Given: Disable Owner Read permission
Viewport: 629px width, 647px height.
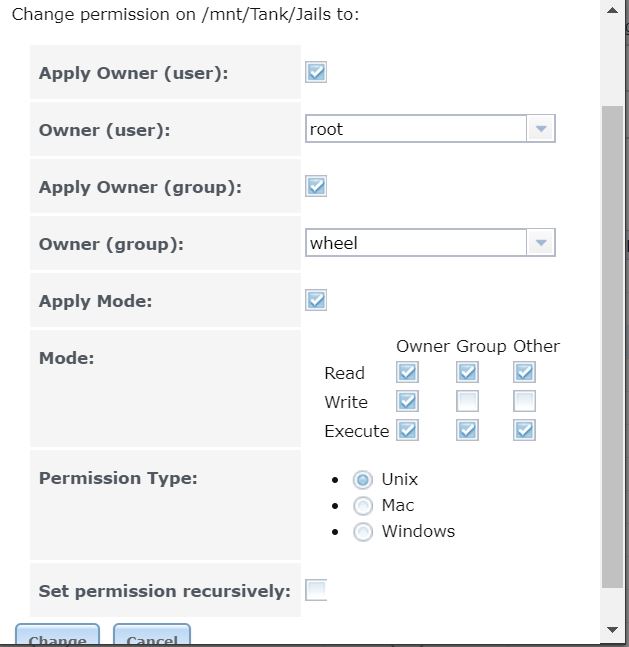Looking at the screenshot, I should coord(407,373).
